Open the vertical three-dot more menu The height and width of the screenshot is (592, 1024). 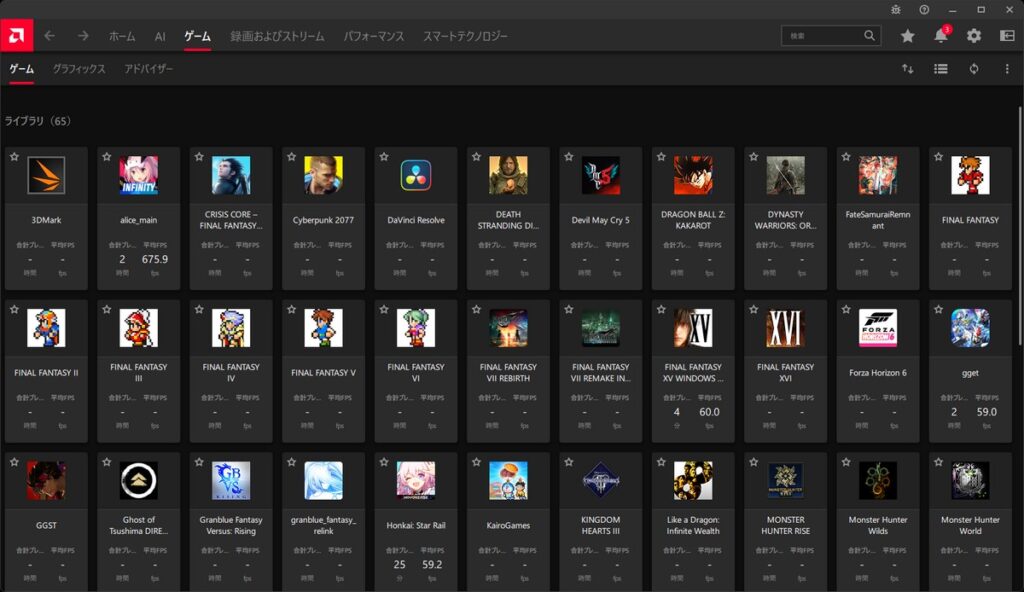pos(1007,69)
